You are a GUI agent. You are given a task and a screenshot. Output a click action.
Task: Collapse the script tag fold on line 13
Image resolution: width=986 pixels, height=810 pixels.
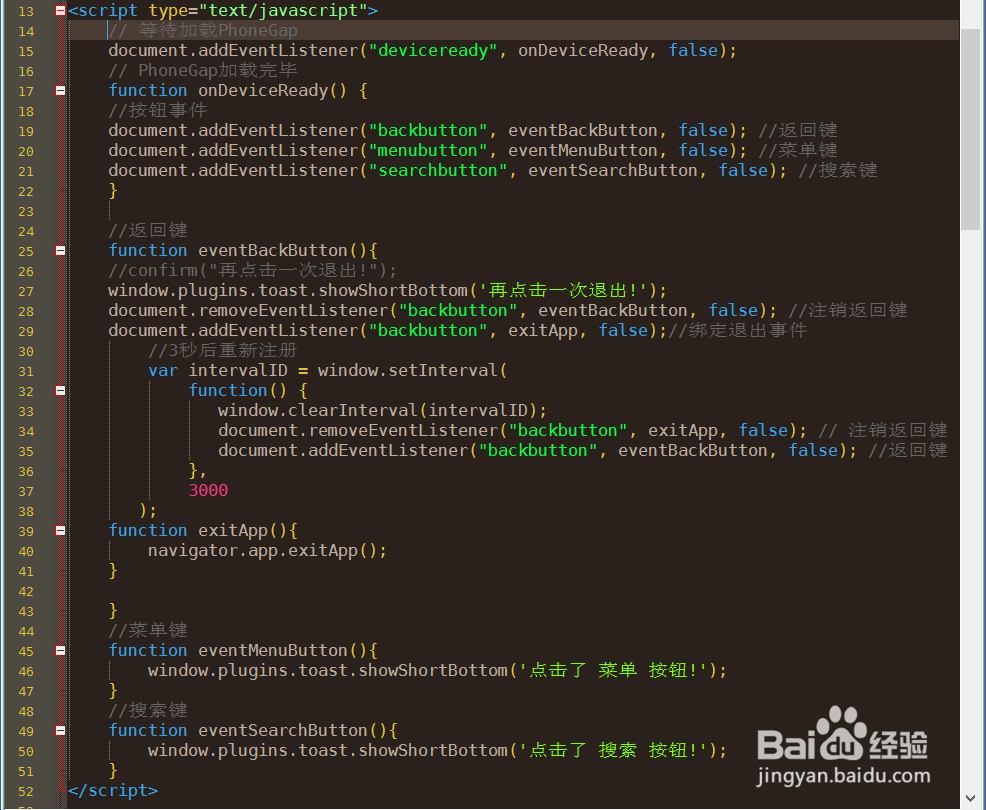click(60, 10)
